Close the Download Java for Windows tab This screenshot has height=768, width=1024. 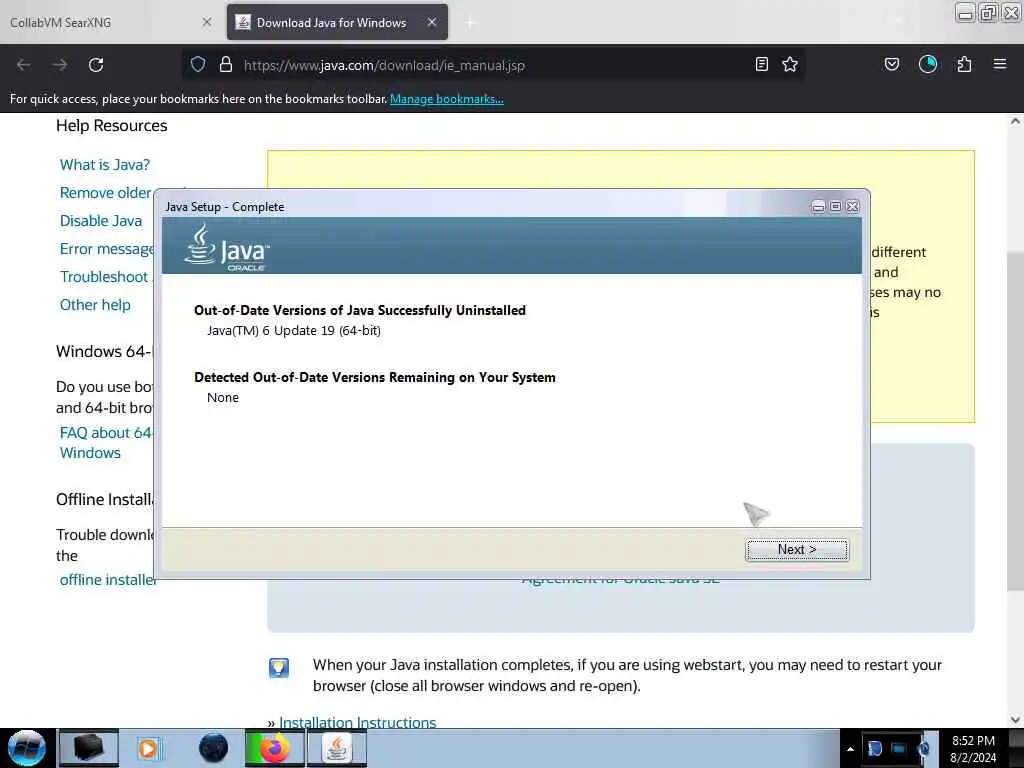click(432, 22)
